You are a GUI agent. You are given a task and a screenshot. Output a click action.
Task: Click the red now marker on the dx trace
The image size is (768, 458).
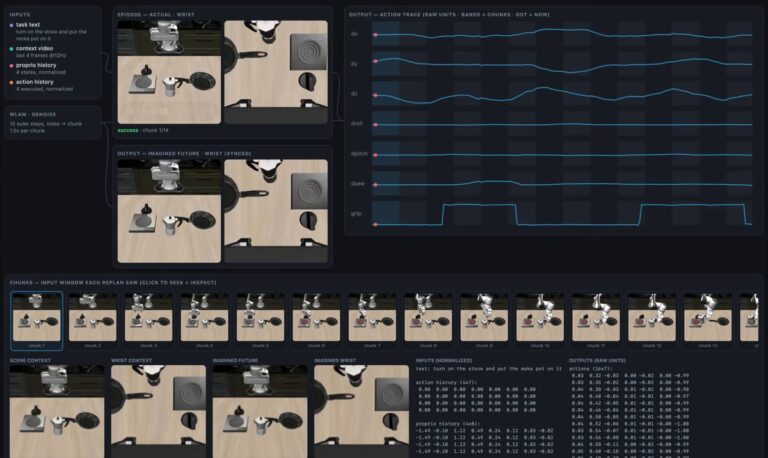click(x=376, y=35)
